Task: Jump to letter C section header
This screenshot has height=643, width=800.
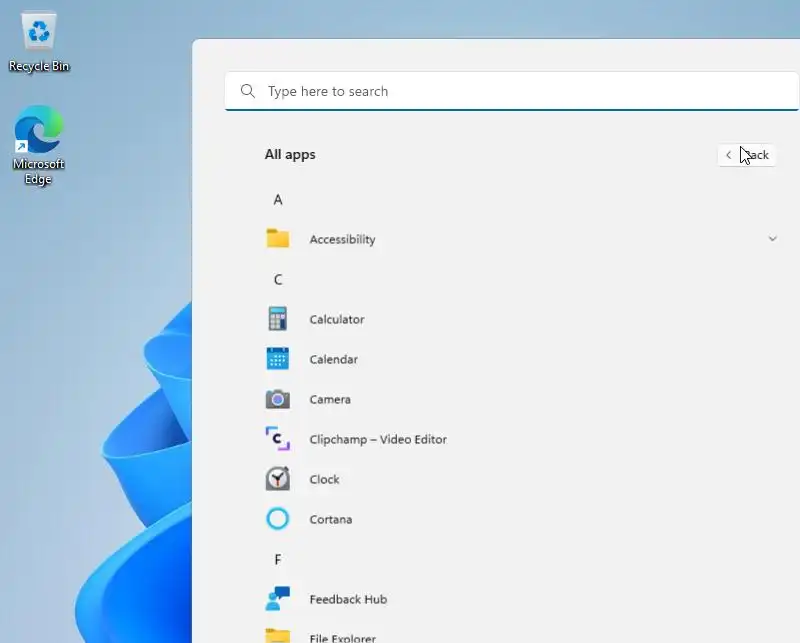Action: click(278, 280)
